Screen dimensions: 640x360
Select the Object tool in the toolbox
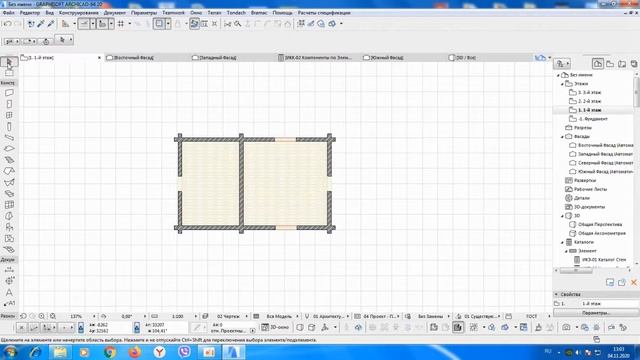tap(9, 227)
